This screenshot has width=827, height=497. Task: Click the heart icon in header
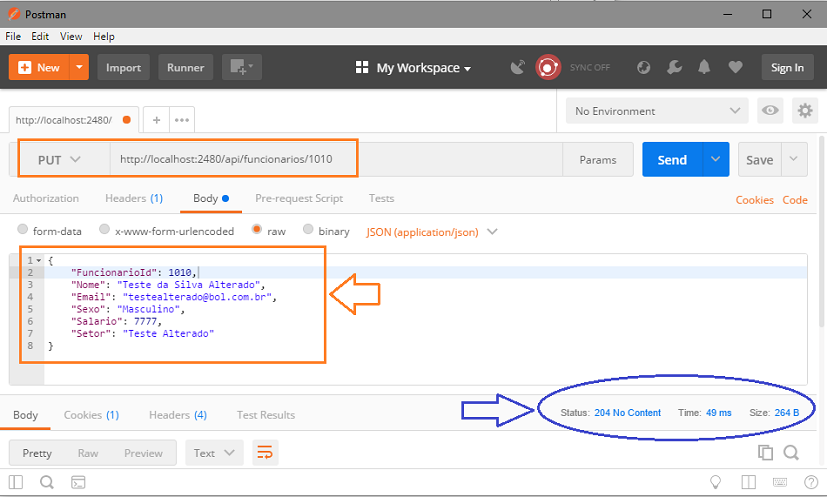(x=735, y=68)
